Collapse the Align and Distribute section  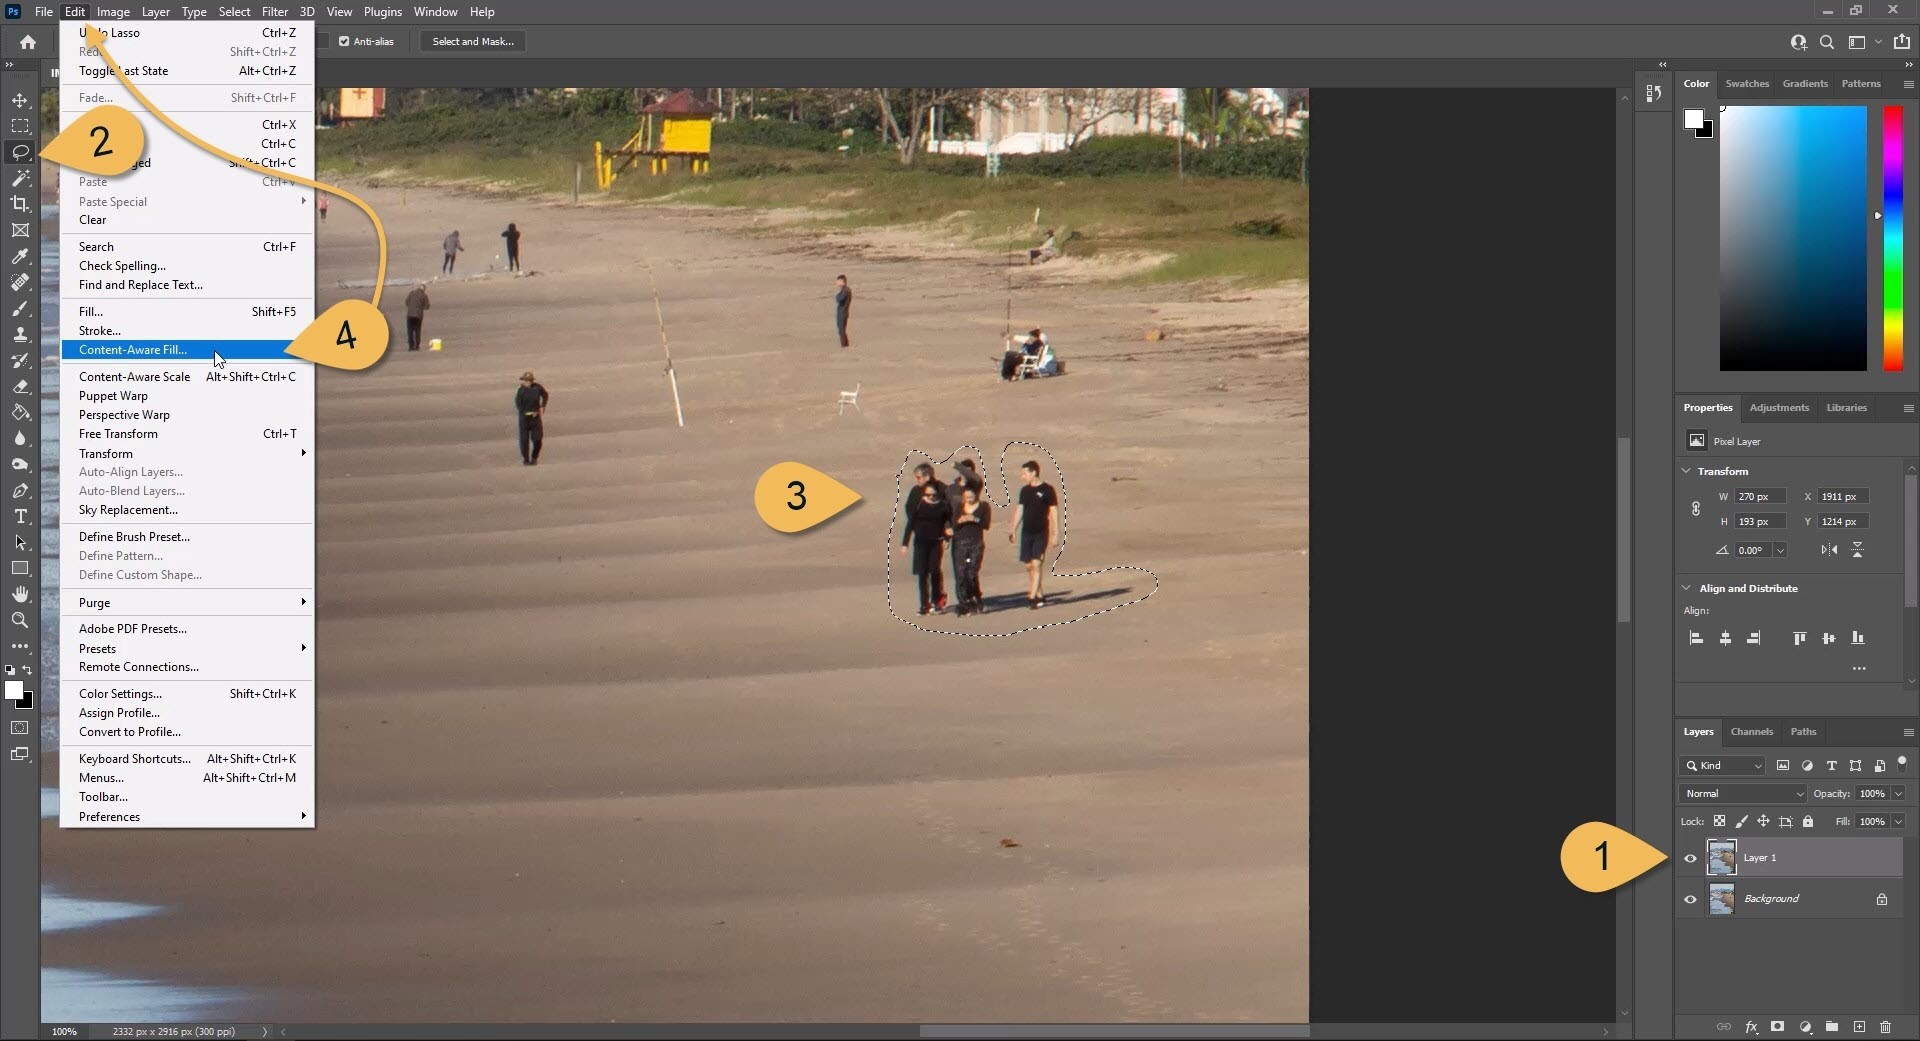pos(1686,588)
